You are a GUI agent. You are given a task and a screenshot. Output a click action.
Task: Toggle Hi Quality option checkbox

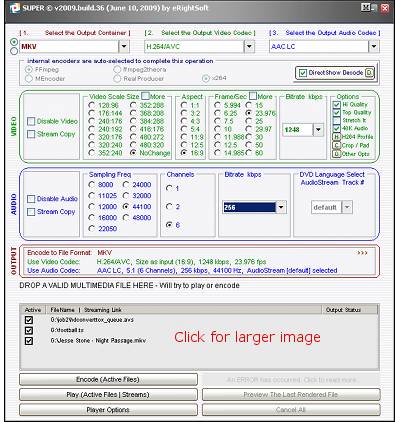[x=337, y=105]
